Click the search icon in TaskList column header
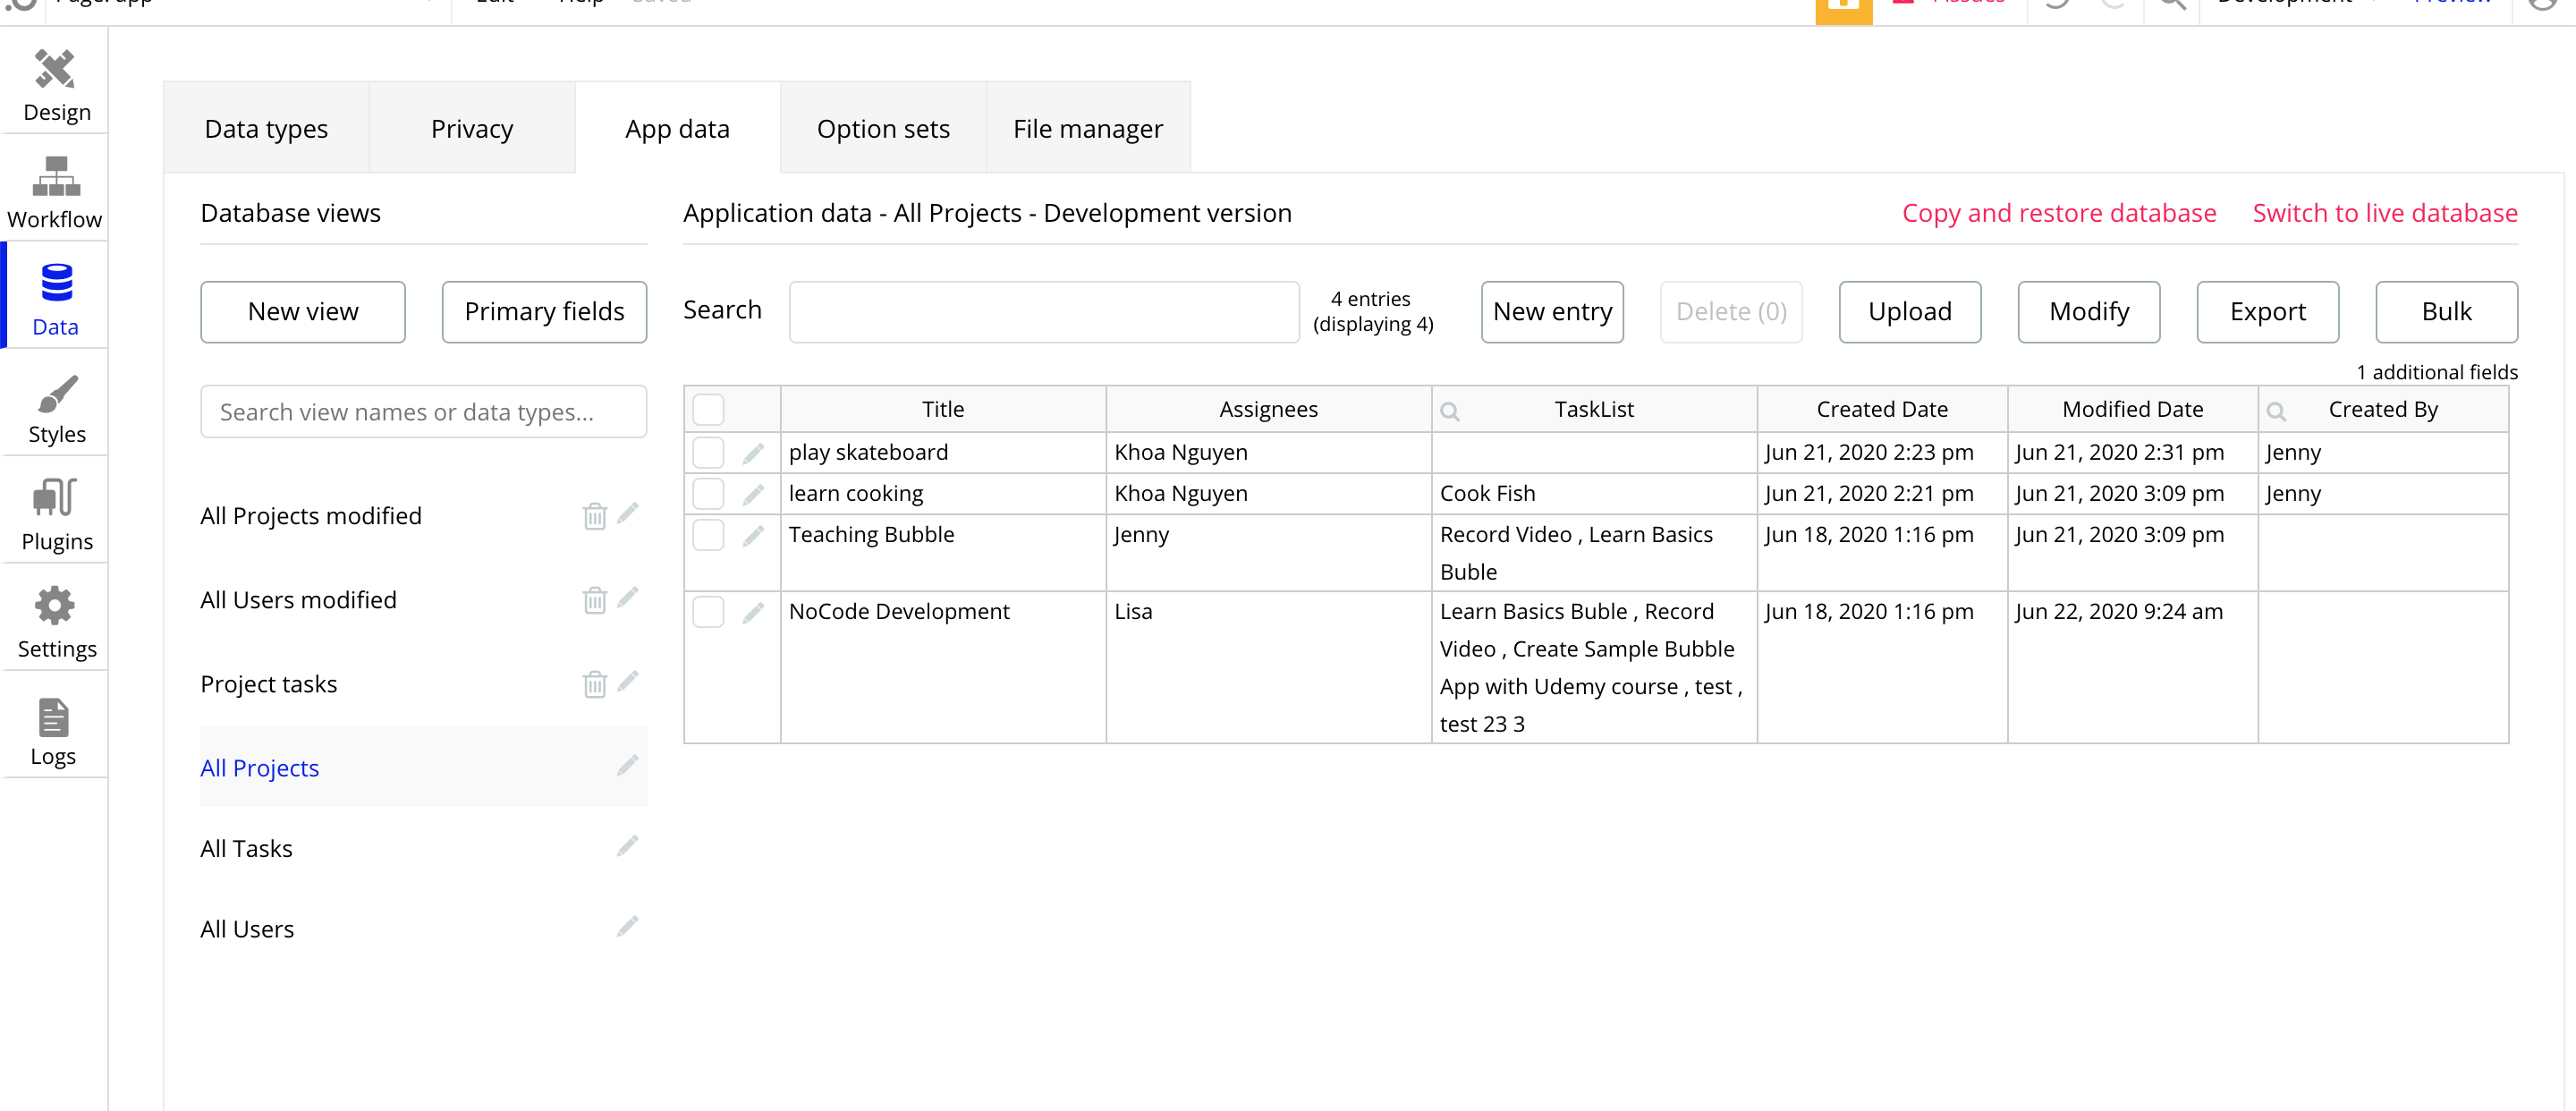This screenshot has width=2576, height=1111. click(x=1449, y=411)
